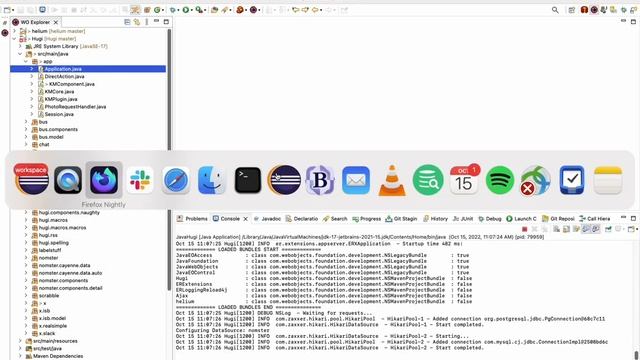The width and height of the screenshot is (640, 360).
Task: Select Firefox Nightly in the app switcher
Action: pyautogui.click(x=104, y=180)
